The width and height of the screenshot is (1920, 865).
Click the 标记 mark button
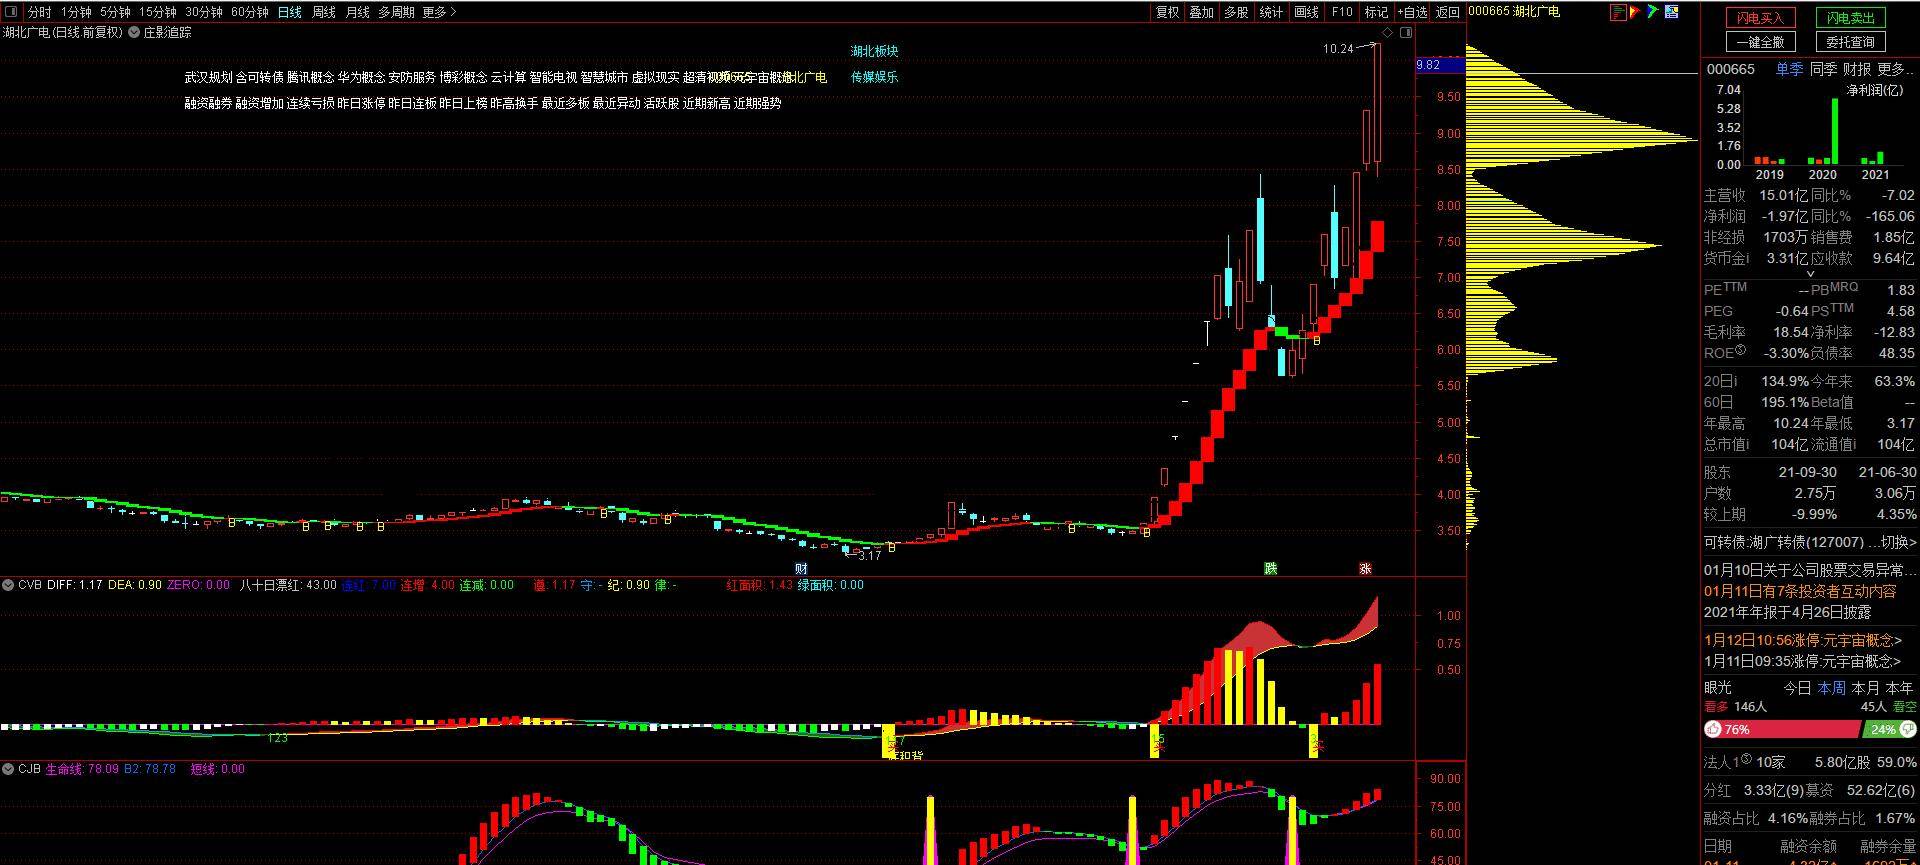(x=1377, y=12)
